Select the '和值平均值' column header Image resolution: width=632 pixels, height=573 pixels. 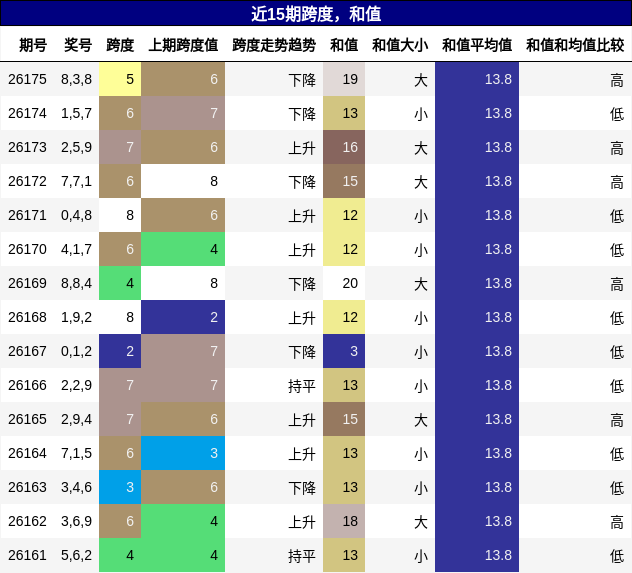[477, 45]
